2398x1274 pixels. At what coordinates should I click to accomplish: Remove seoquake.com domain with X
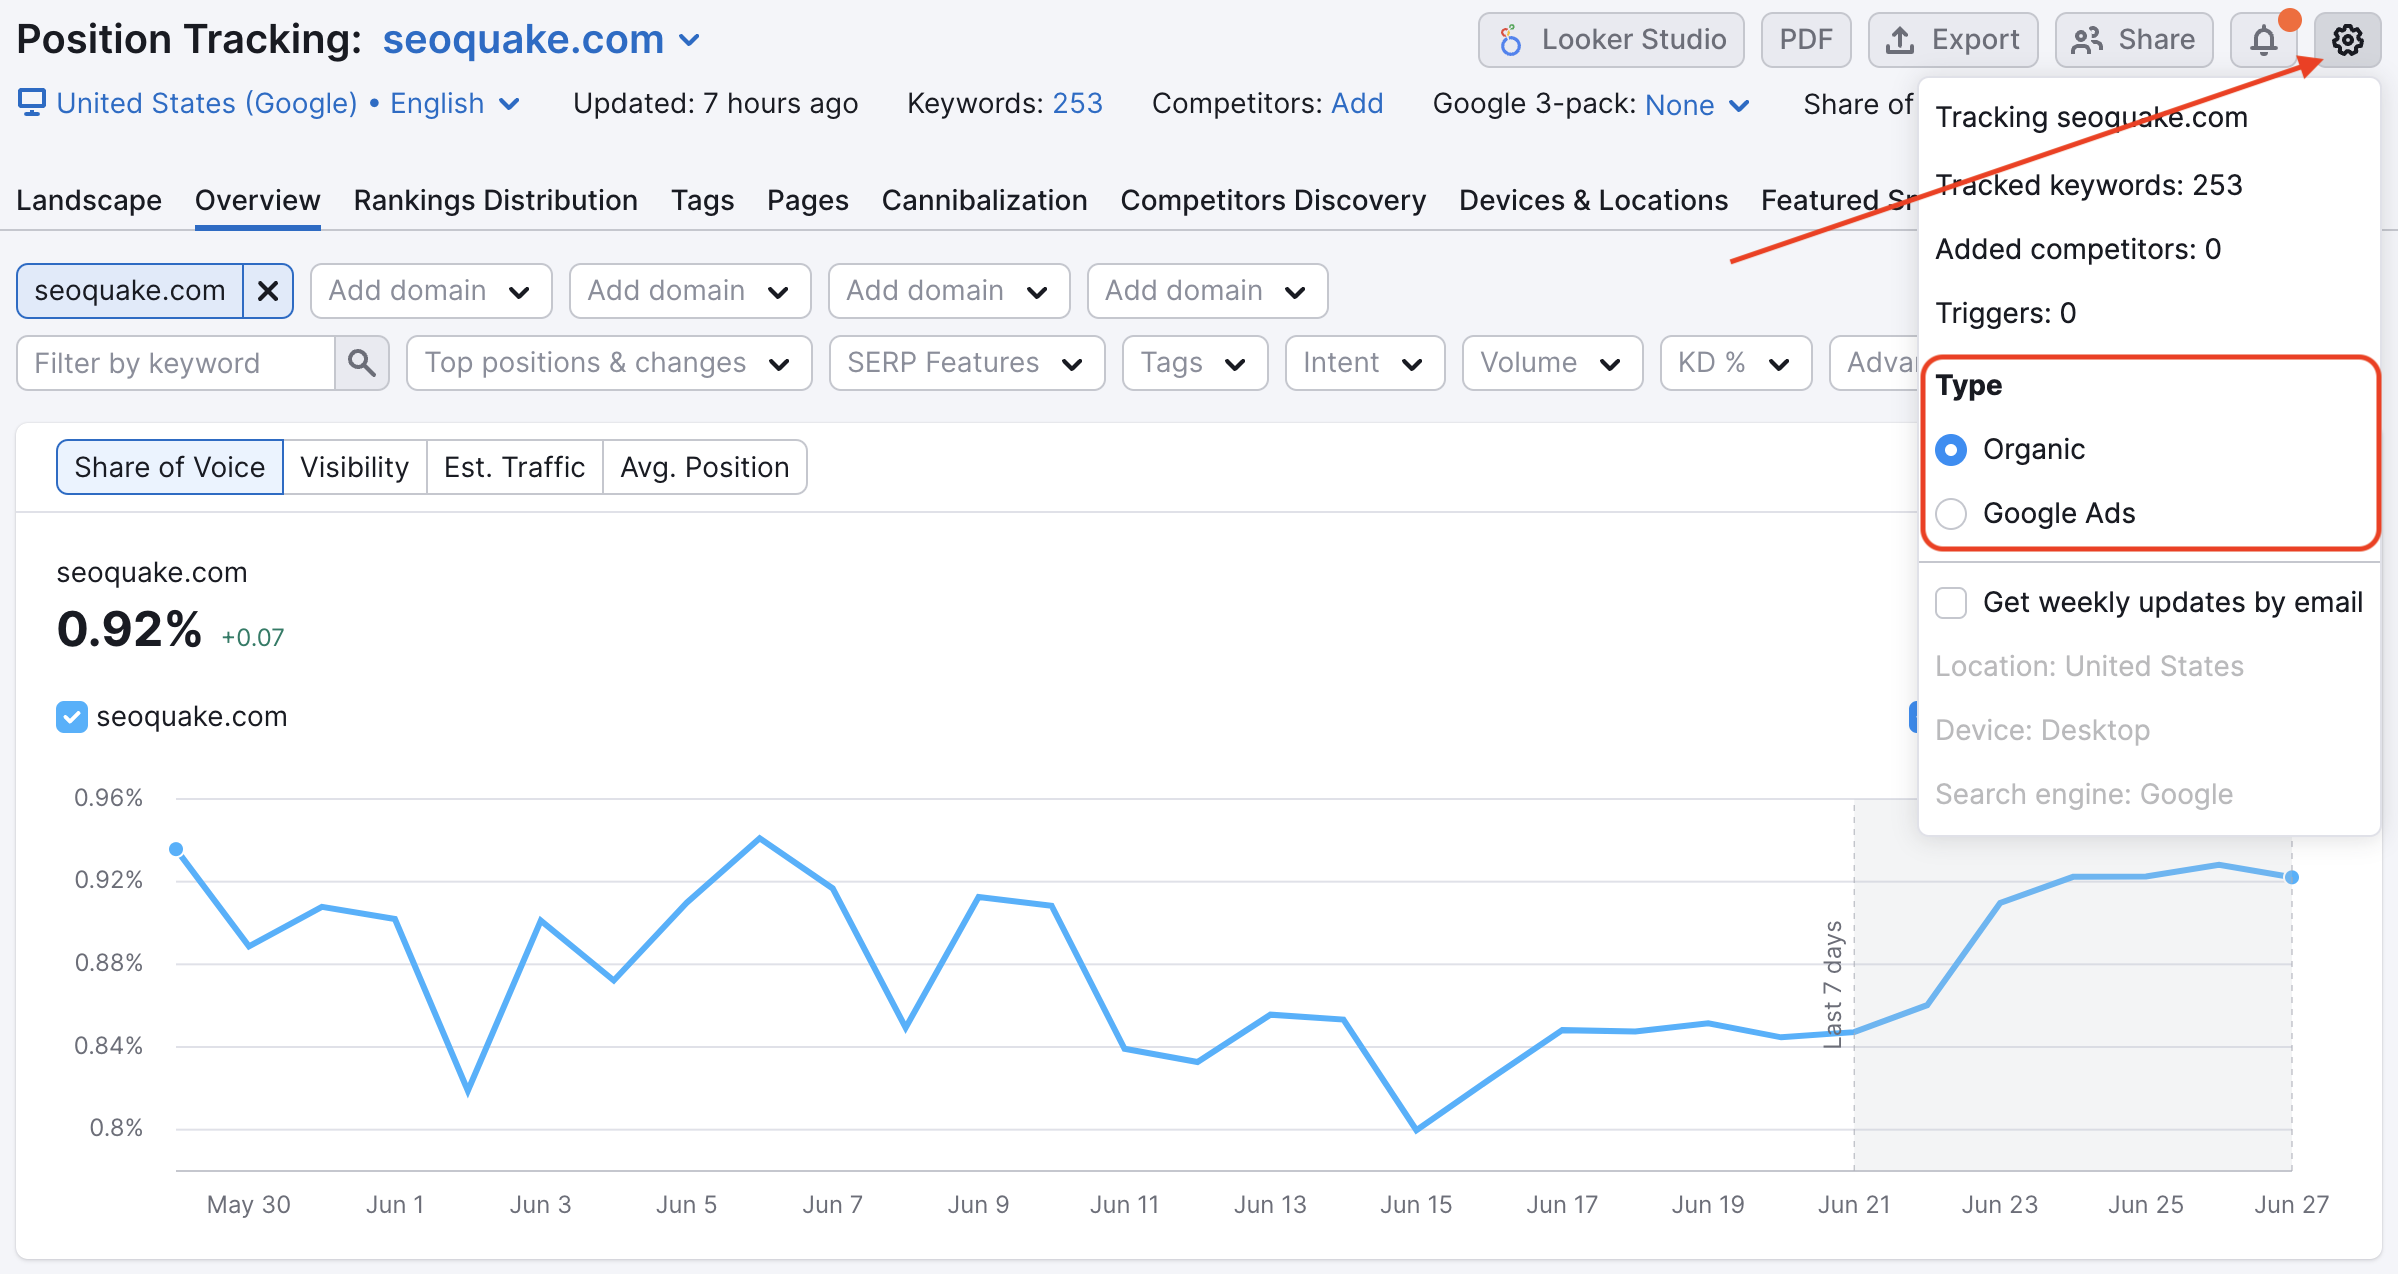[x=268, y=291]
